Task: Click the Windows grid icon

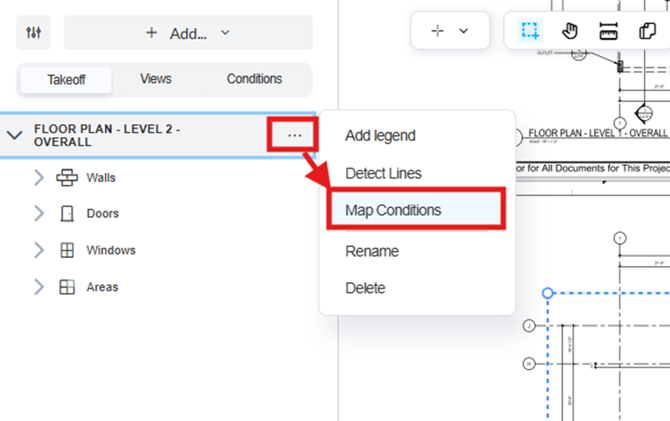Action: coord(67,250)
